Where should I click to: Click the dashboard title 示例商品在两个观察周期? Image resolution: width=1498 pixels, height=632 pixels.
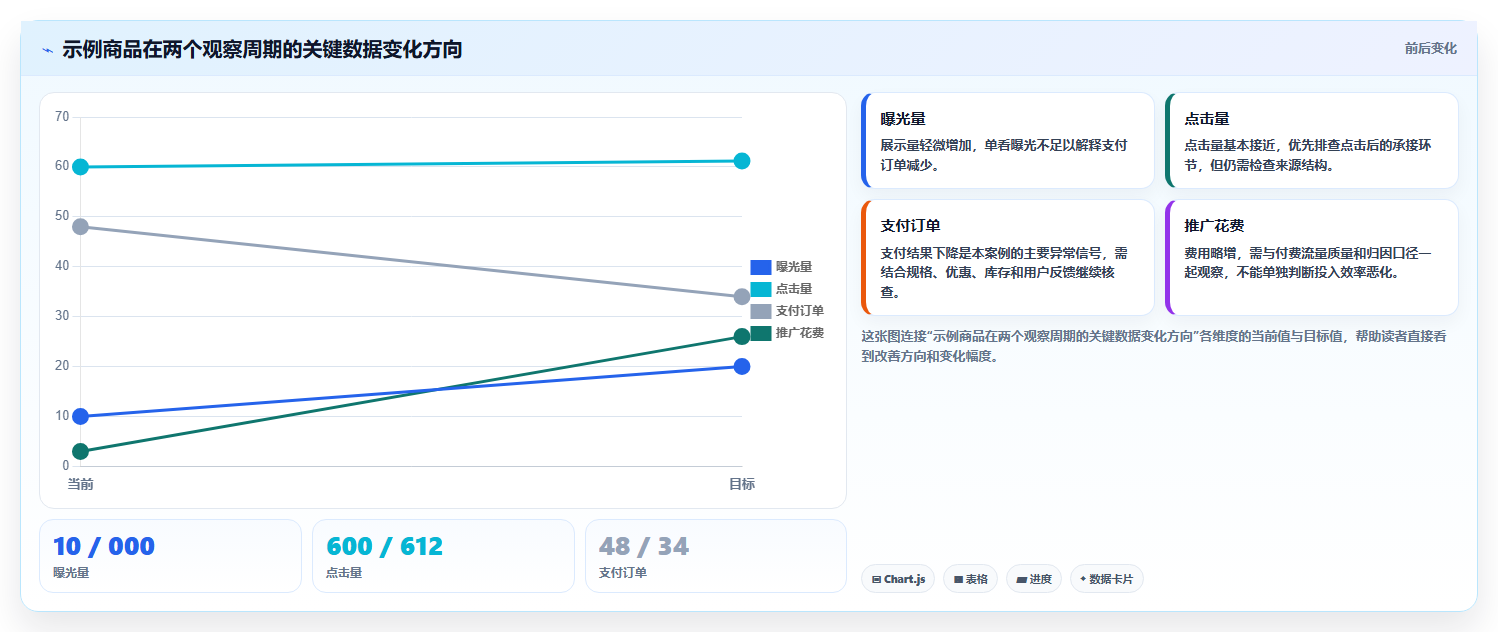click(x=262, y=49)
